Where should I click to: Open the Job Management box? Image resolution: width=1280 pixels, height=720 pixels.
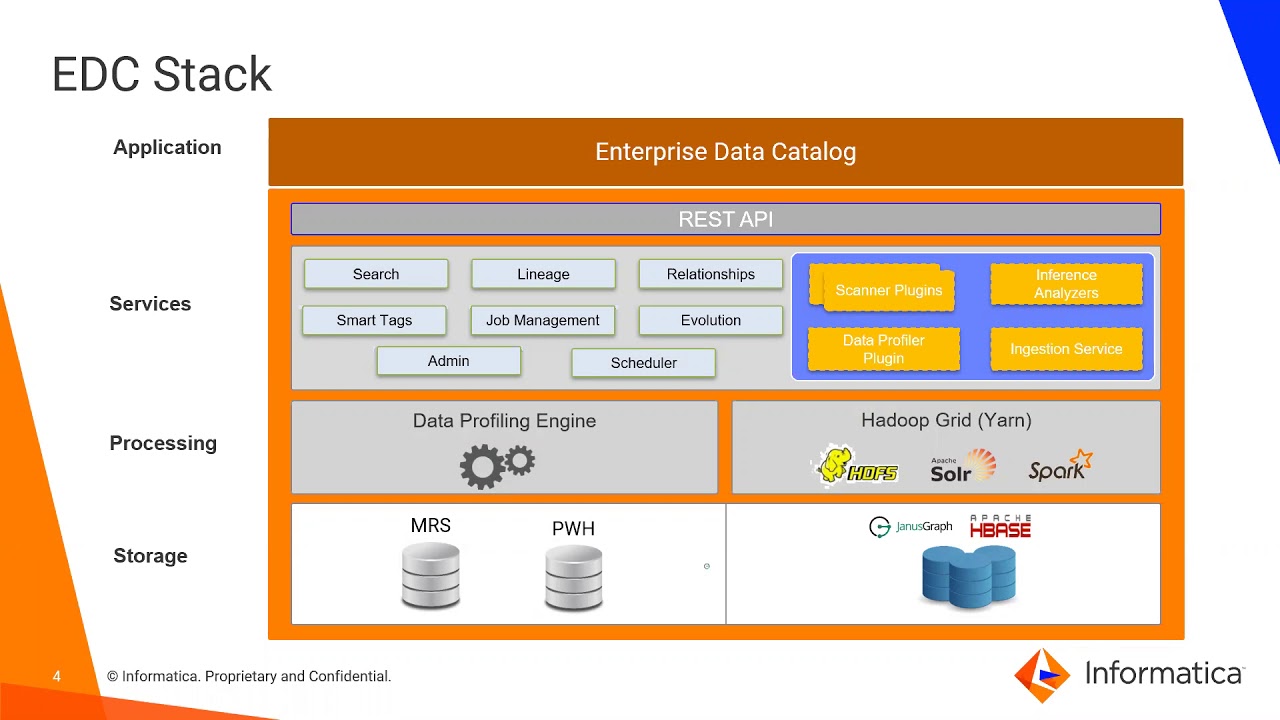pos(543,320)
